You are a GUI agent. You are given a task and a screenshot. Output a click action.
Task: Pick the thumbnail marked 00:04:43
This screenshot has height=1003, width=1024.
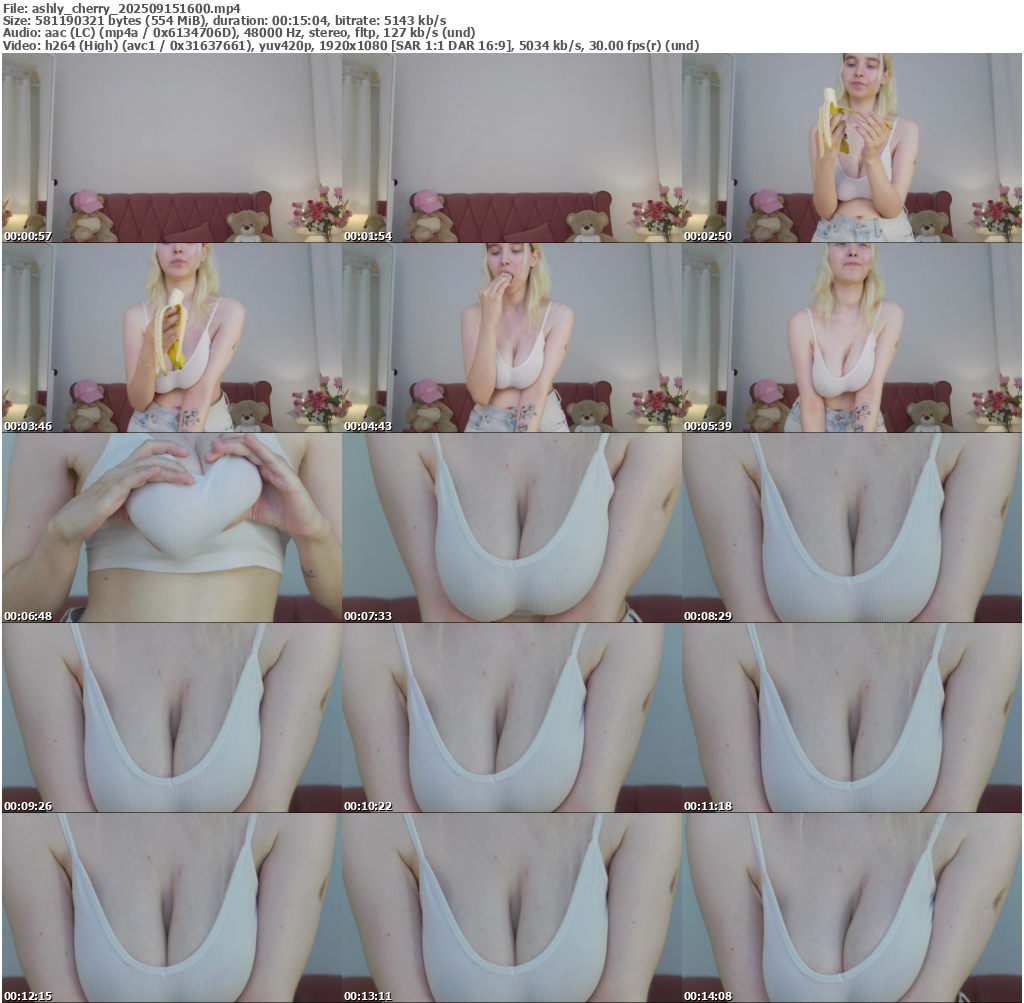[512, 338]
